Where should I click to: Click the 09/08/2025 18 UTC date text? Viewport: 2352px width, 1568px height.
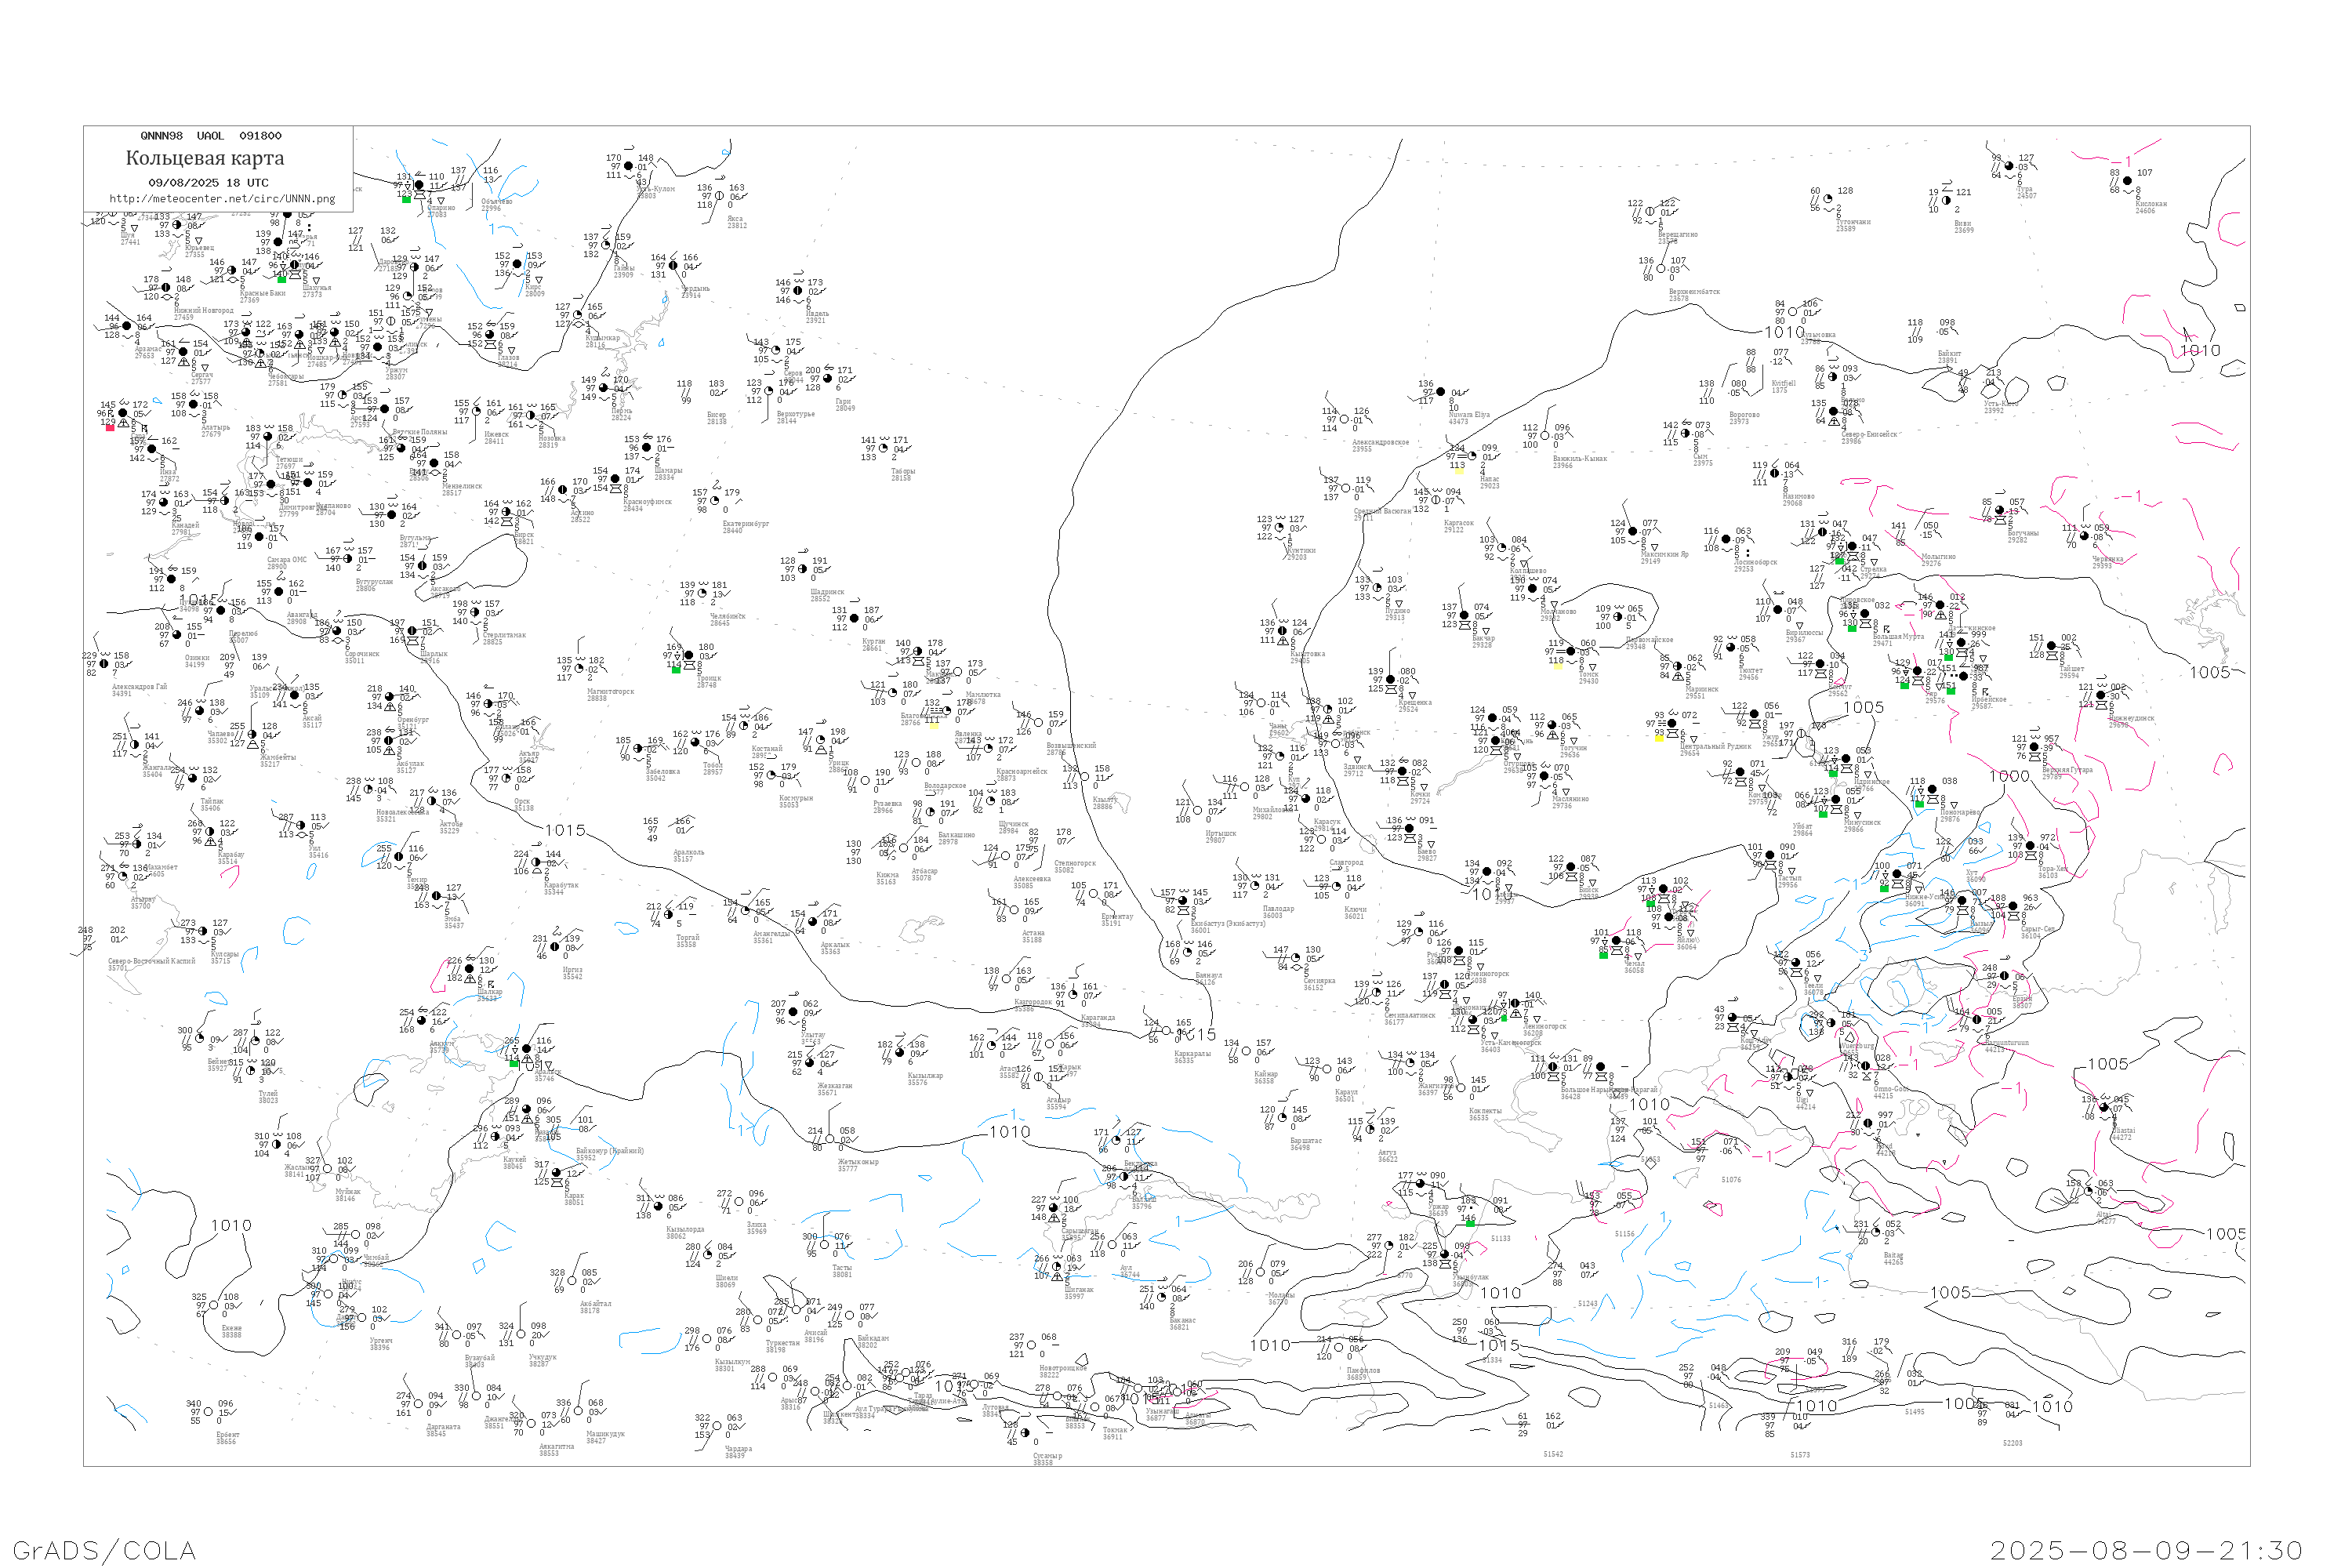click(208, 183)
